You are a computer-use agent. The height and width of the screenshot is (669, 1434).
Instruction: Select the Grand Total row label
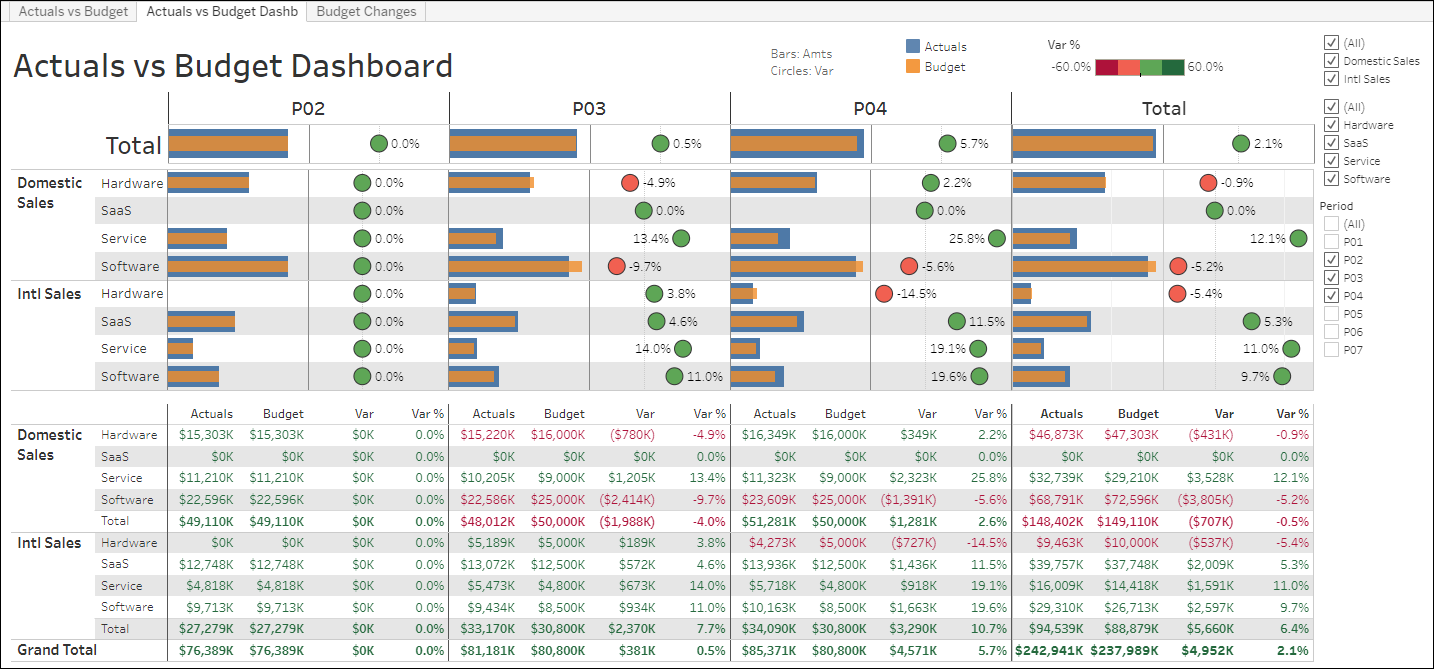[57, 650]
